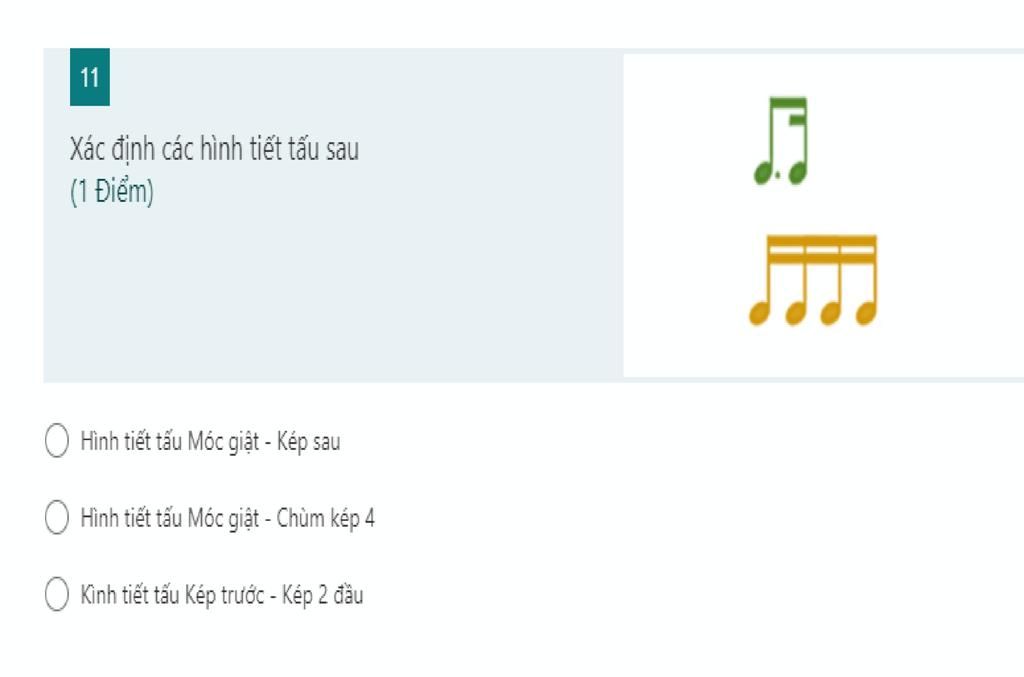Click the teal question number 11 badge
The width and height of the screenshot is (1024, 677).
point(90,78)
